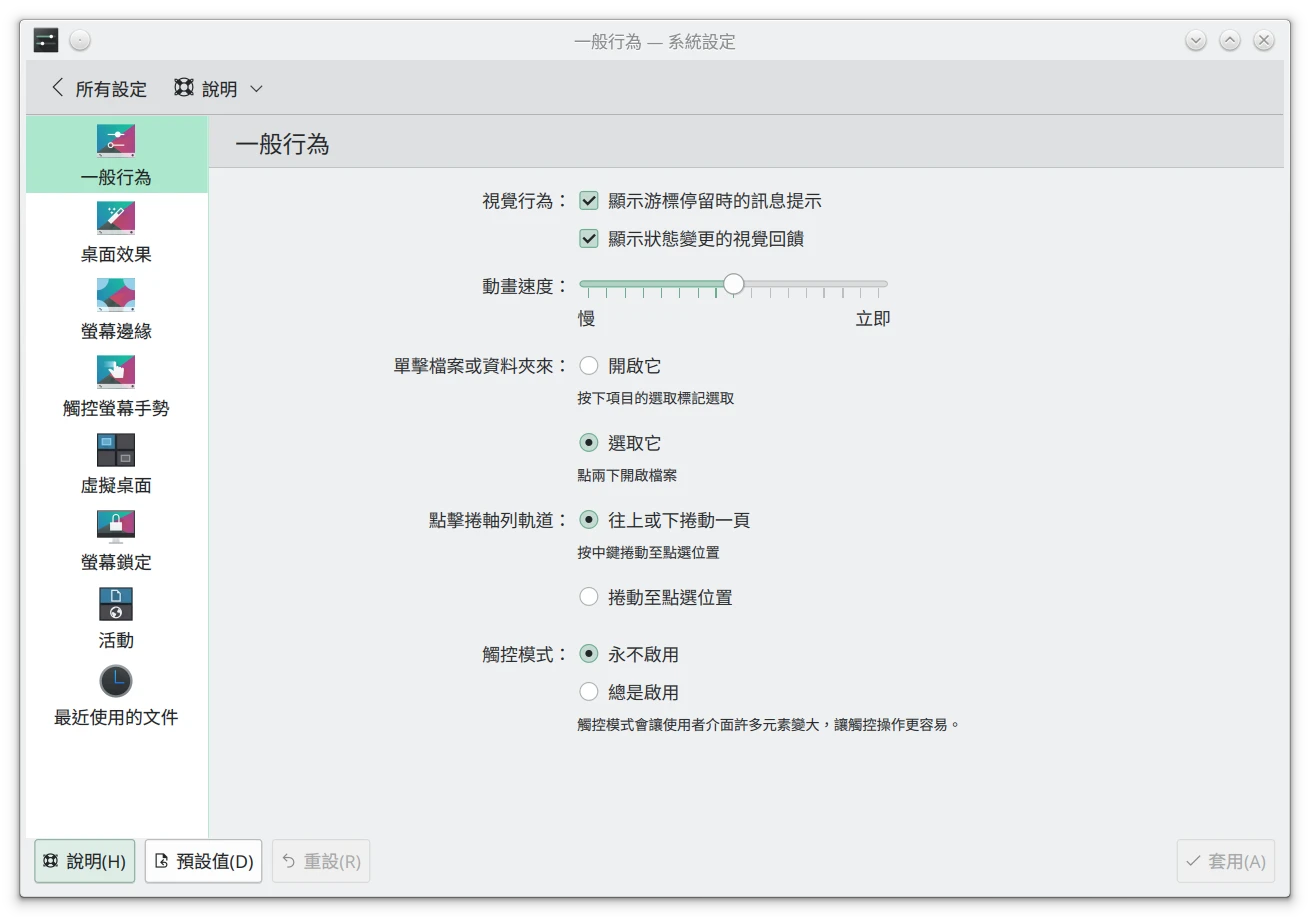This screenshot has width=1310, height=917.
Task: Click the 動畫速度 slider handle
Action: pos(734,284)
